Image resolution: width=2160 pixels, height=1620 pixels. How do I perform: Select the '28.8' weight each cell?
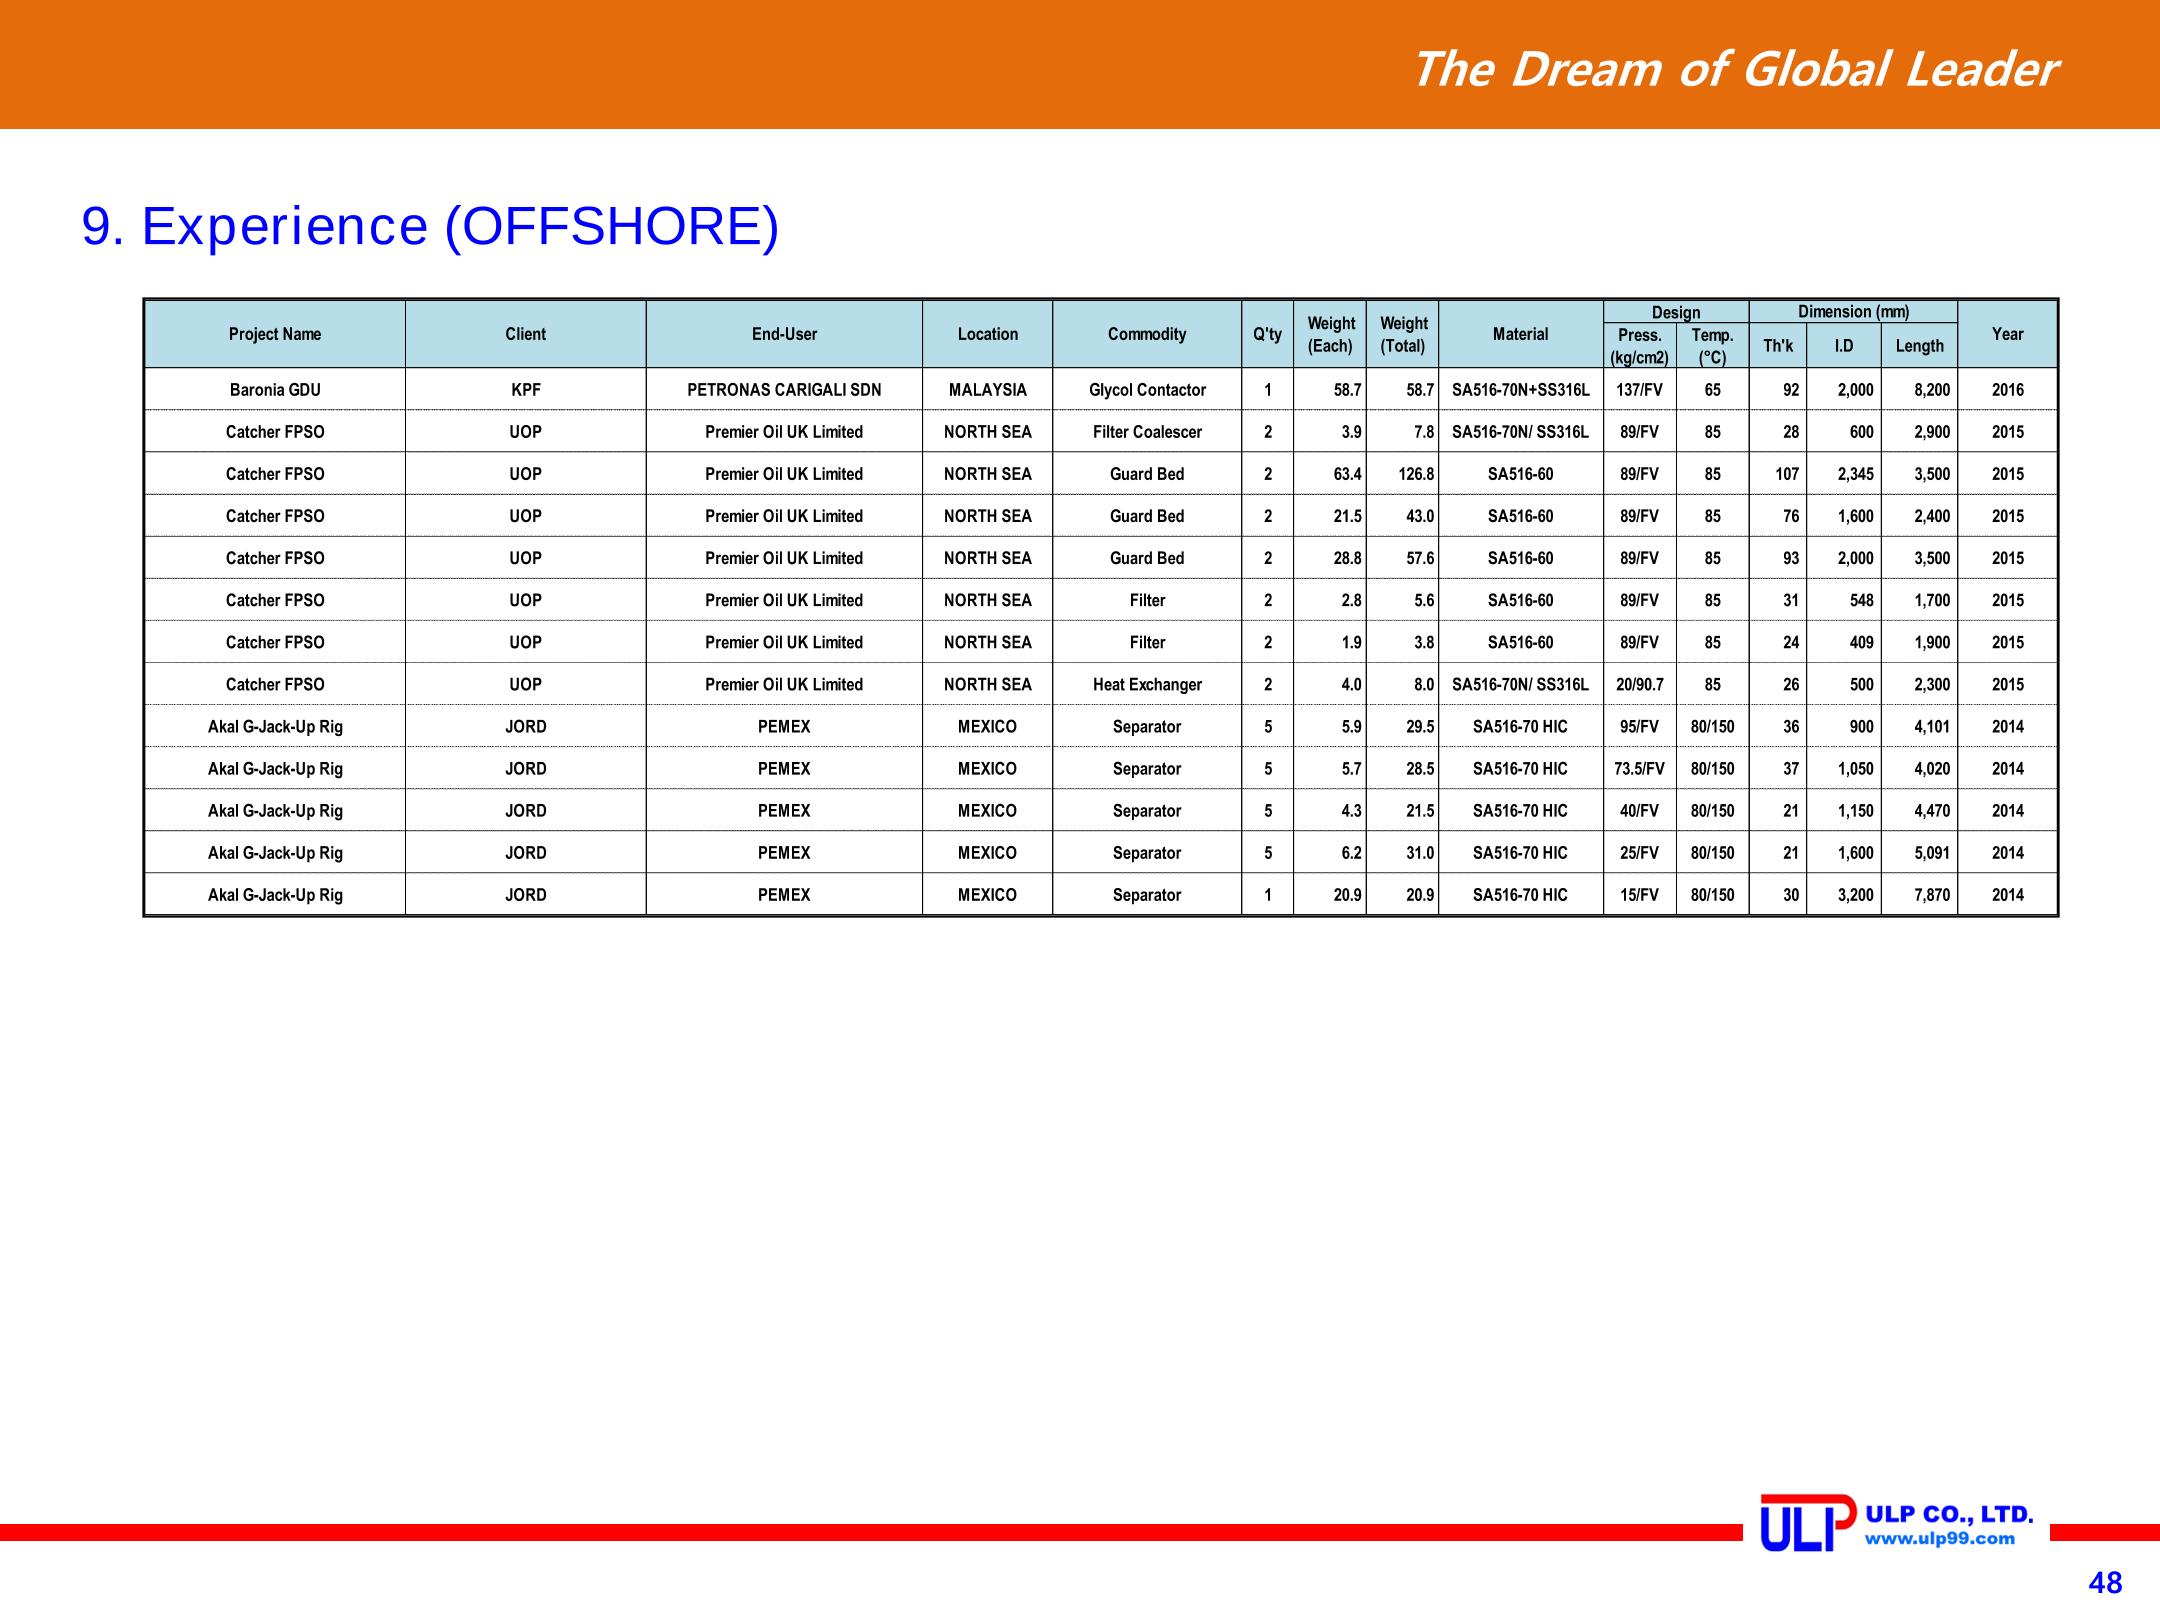click(x=1331, y=558)
